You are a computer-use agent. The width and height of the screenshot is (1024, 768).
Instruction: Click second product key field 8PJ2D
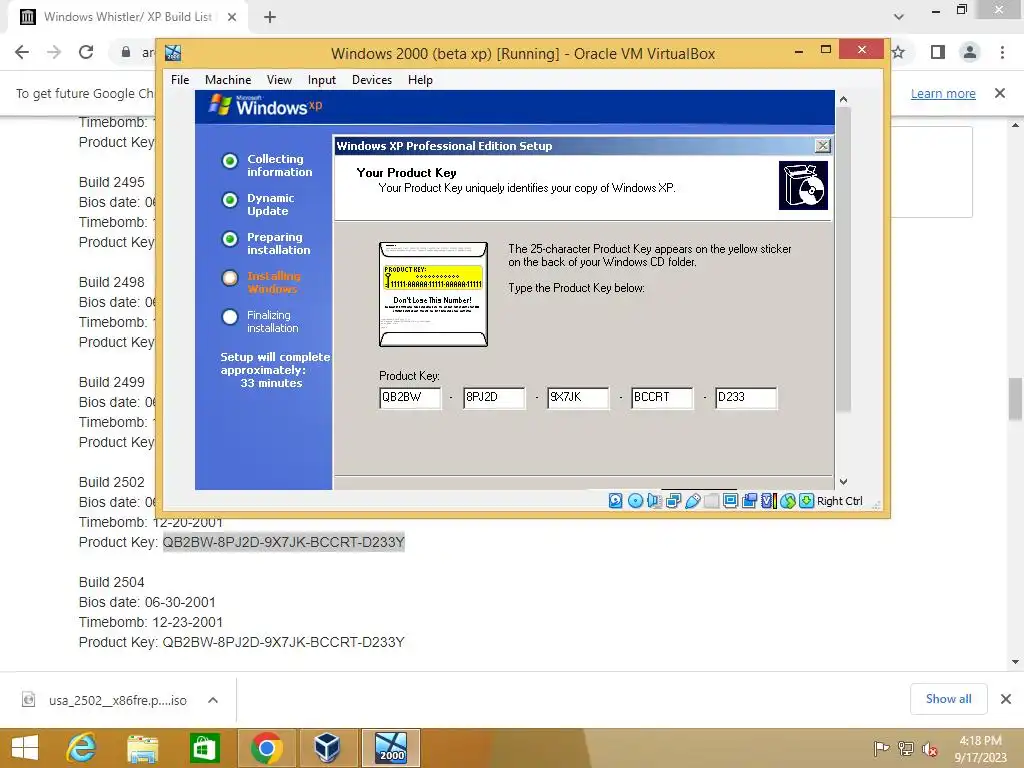click(494, 398)
